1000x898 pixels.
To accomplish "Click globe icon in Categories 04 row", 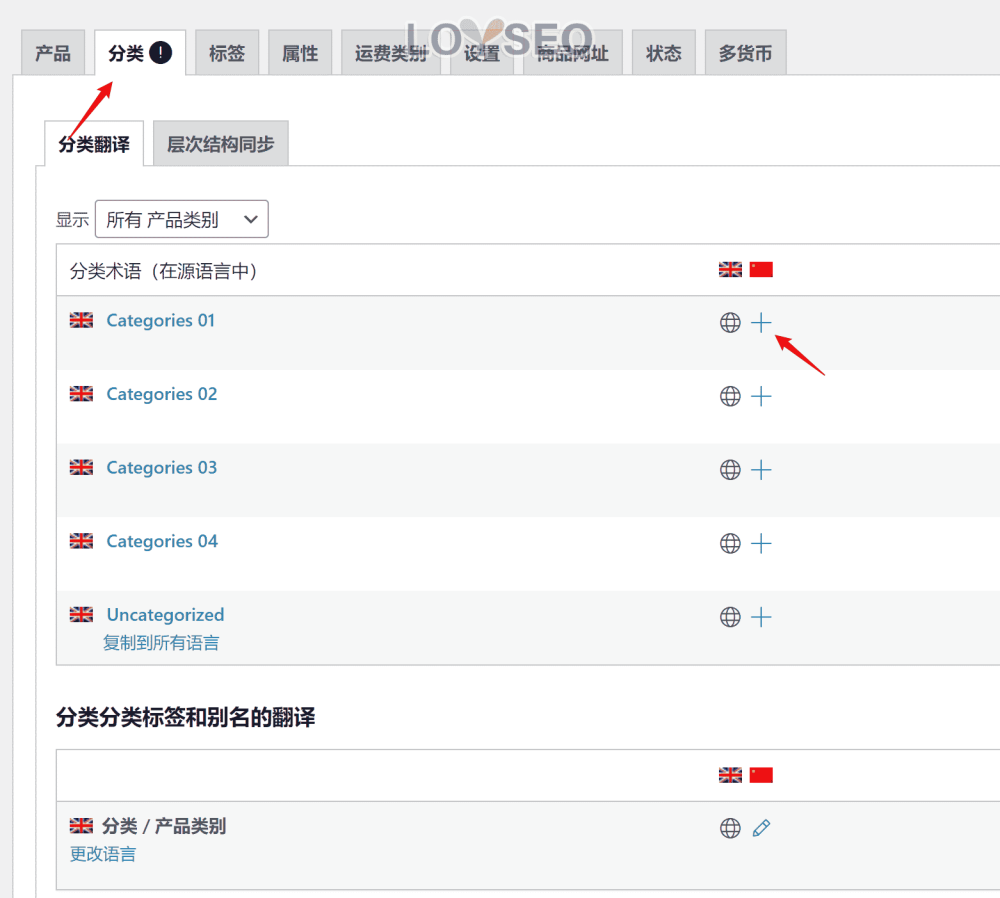I will (x=730, y=543).
